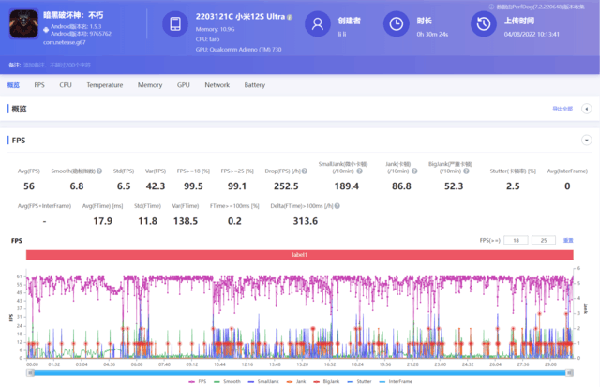Open the help icon next to Delta(FTime)>100ms
Image resolution: width=600 pixels, height=387 pixels.
coord(337,206)
